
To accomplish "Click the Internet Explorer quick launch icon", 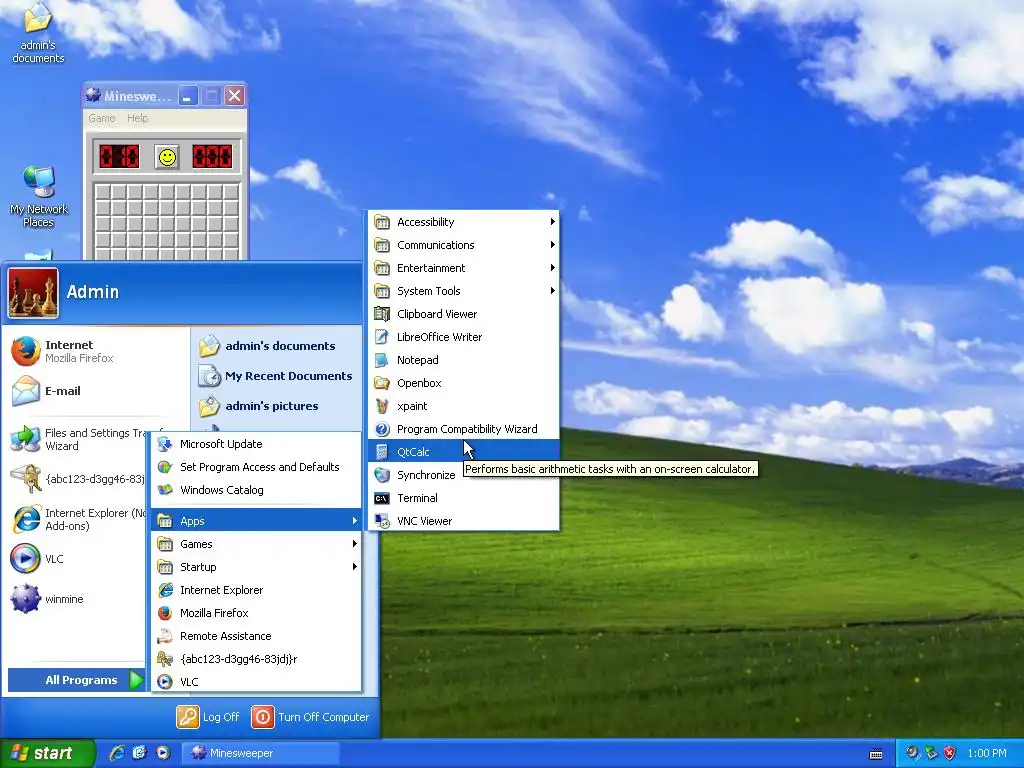I will coord(117,753).
